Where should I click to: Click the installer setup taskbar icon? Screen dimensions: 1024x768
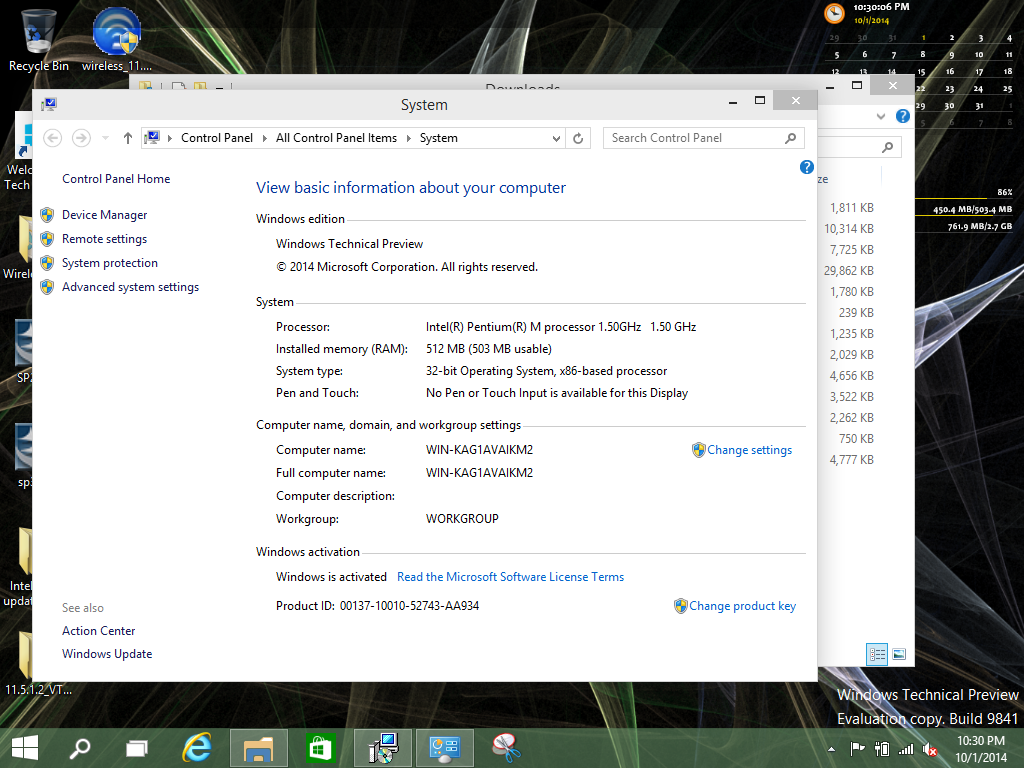[383, 748]
